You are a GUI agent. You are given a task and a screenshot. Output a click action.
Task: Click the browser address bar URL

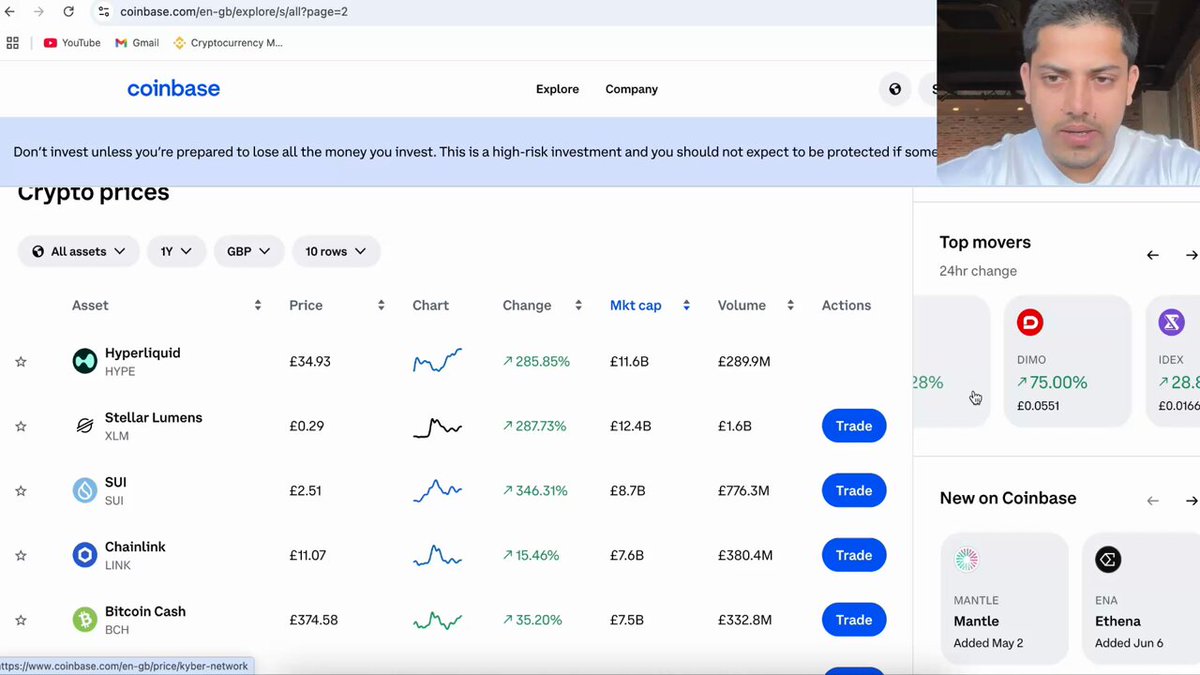click(x=234, y=12)
